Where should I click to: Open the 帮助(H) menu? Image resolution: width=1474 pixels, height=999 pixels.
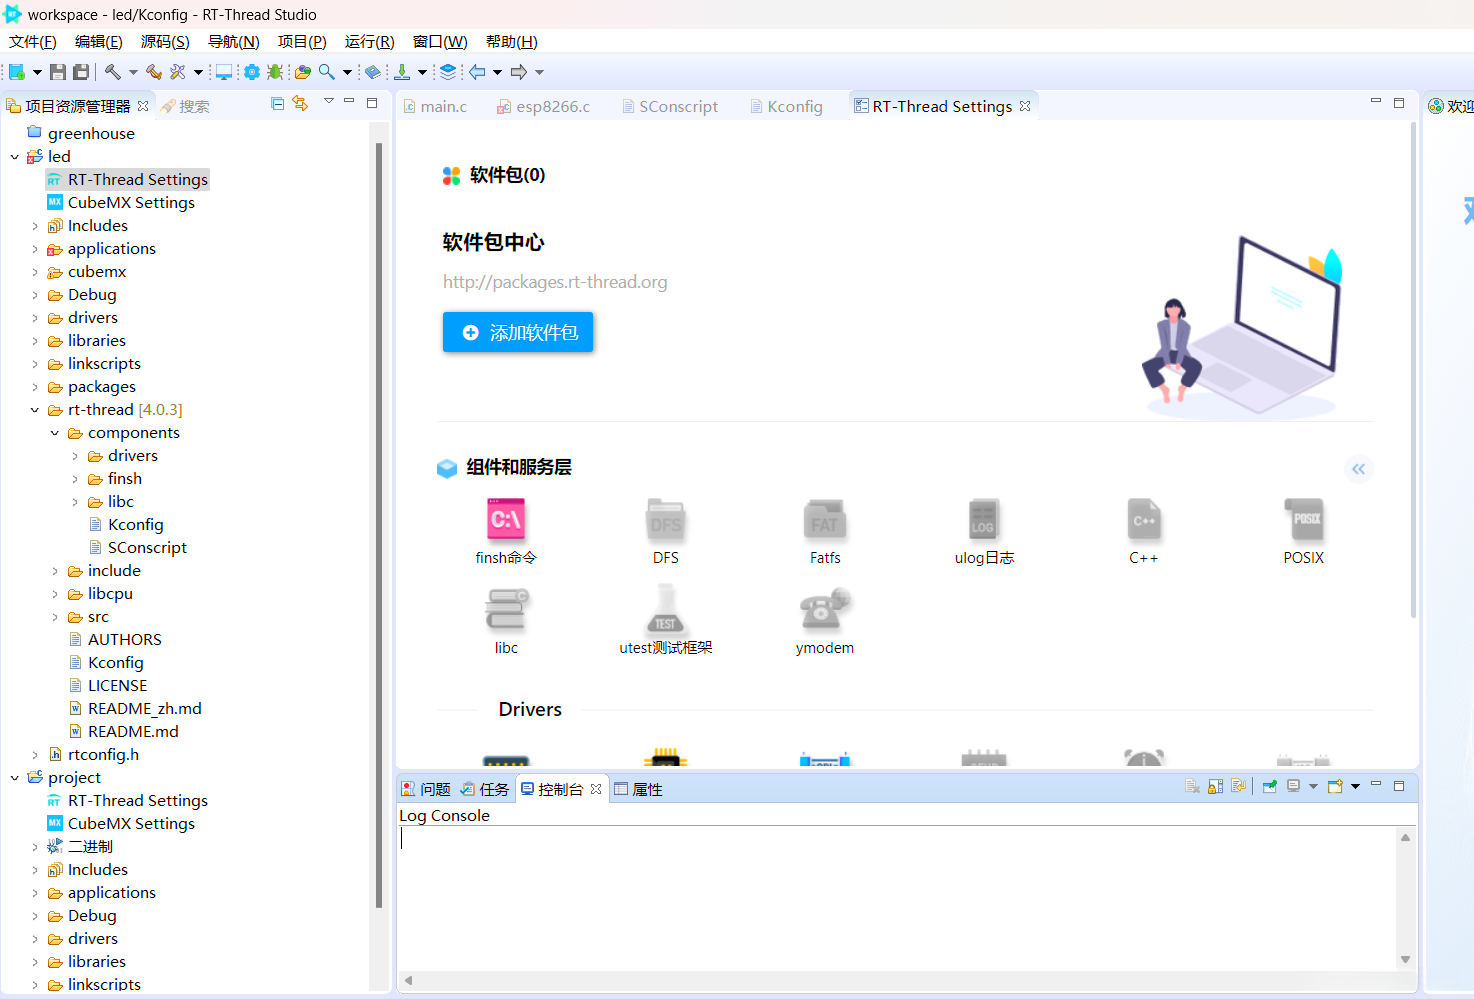[512, 42]
